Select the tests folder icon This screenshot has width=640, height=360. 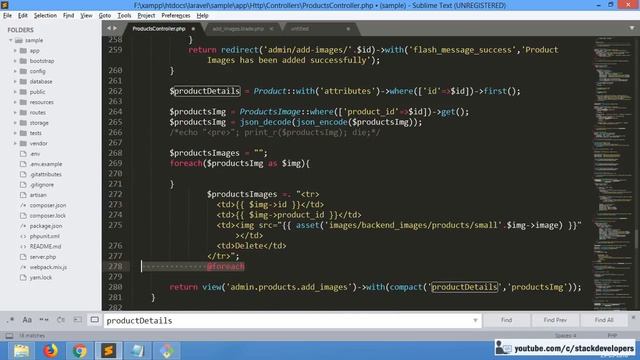click(x=23, y=133)
